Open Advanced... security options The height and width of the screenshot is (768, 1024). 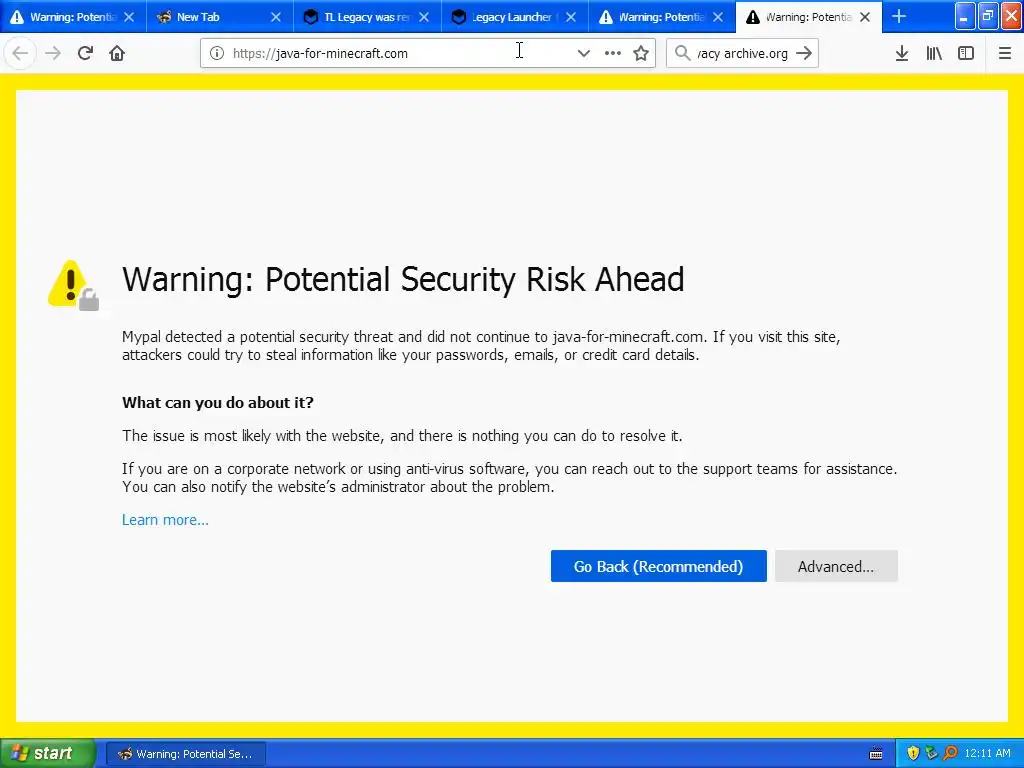pyautogui.click(x=836, y=566)
